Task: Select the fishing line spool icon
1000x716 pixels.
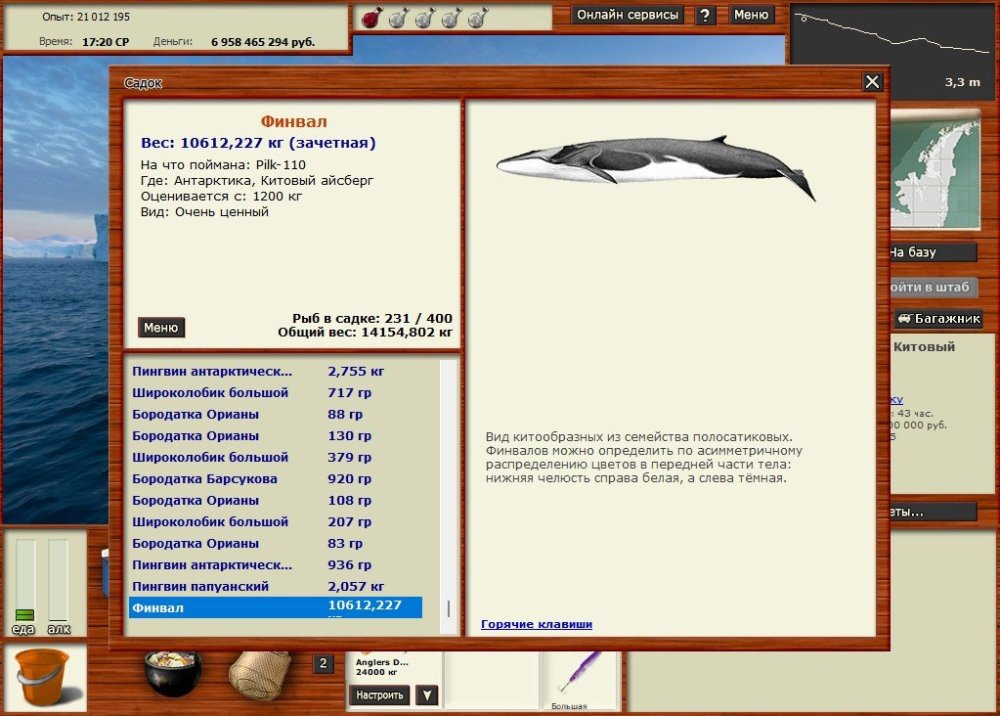Action: pos(260,675)
